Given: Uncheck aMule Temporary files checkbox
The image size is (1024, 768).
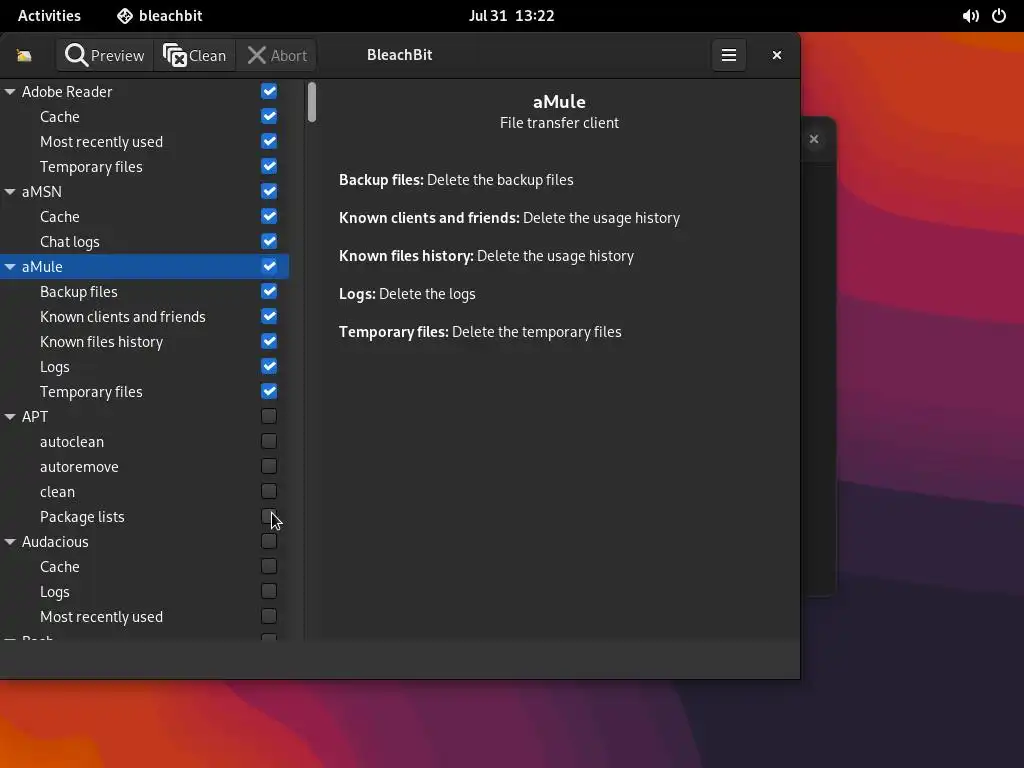Looking at the screenshot, I should pos(269,391).
